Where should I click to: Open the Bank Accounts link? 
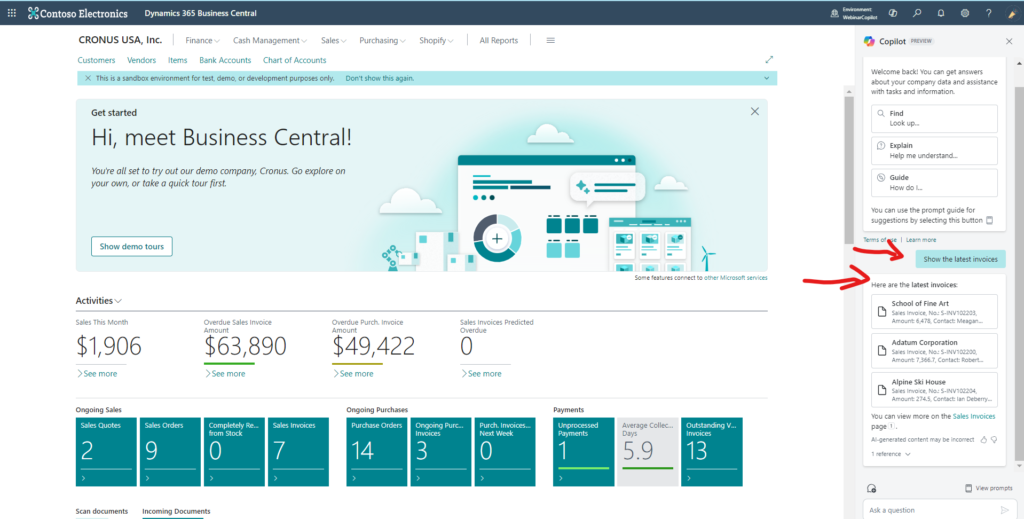click(225, 60)
